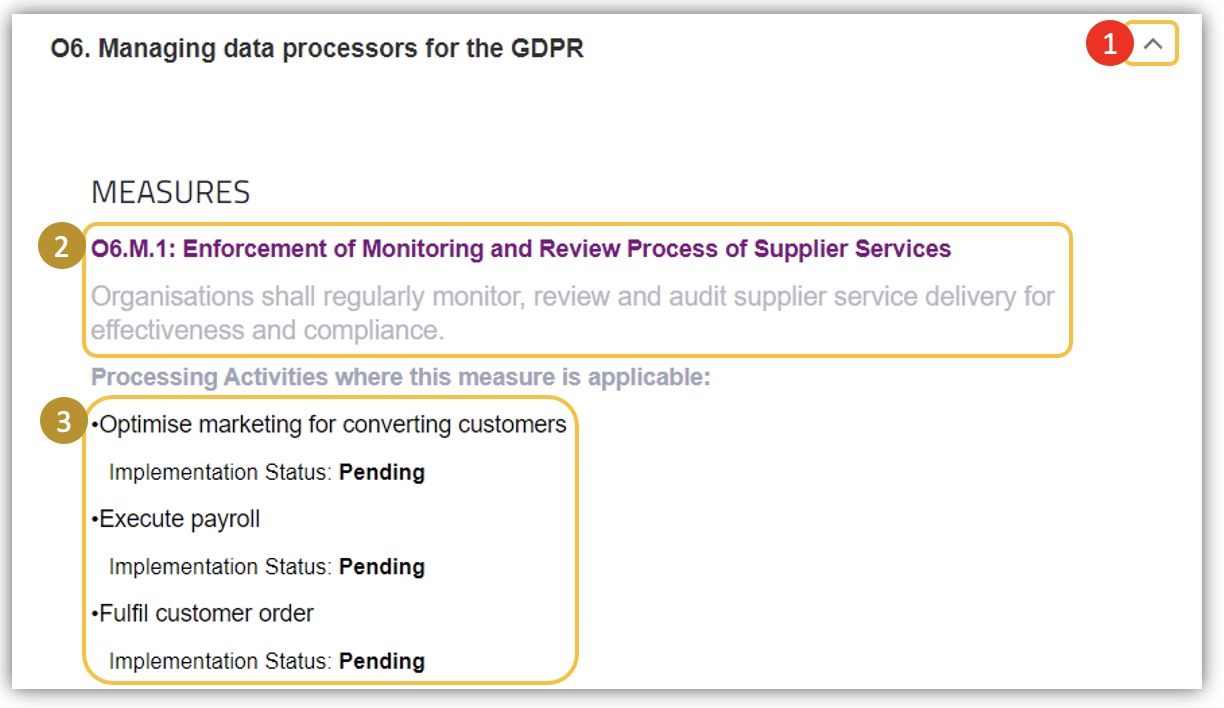Select the Execute payroll activity

(x=180, y=519)
